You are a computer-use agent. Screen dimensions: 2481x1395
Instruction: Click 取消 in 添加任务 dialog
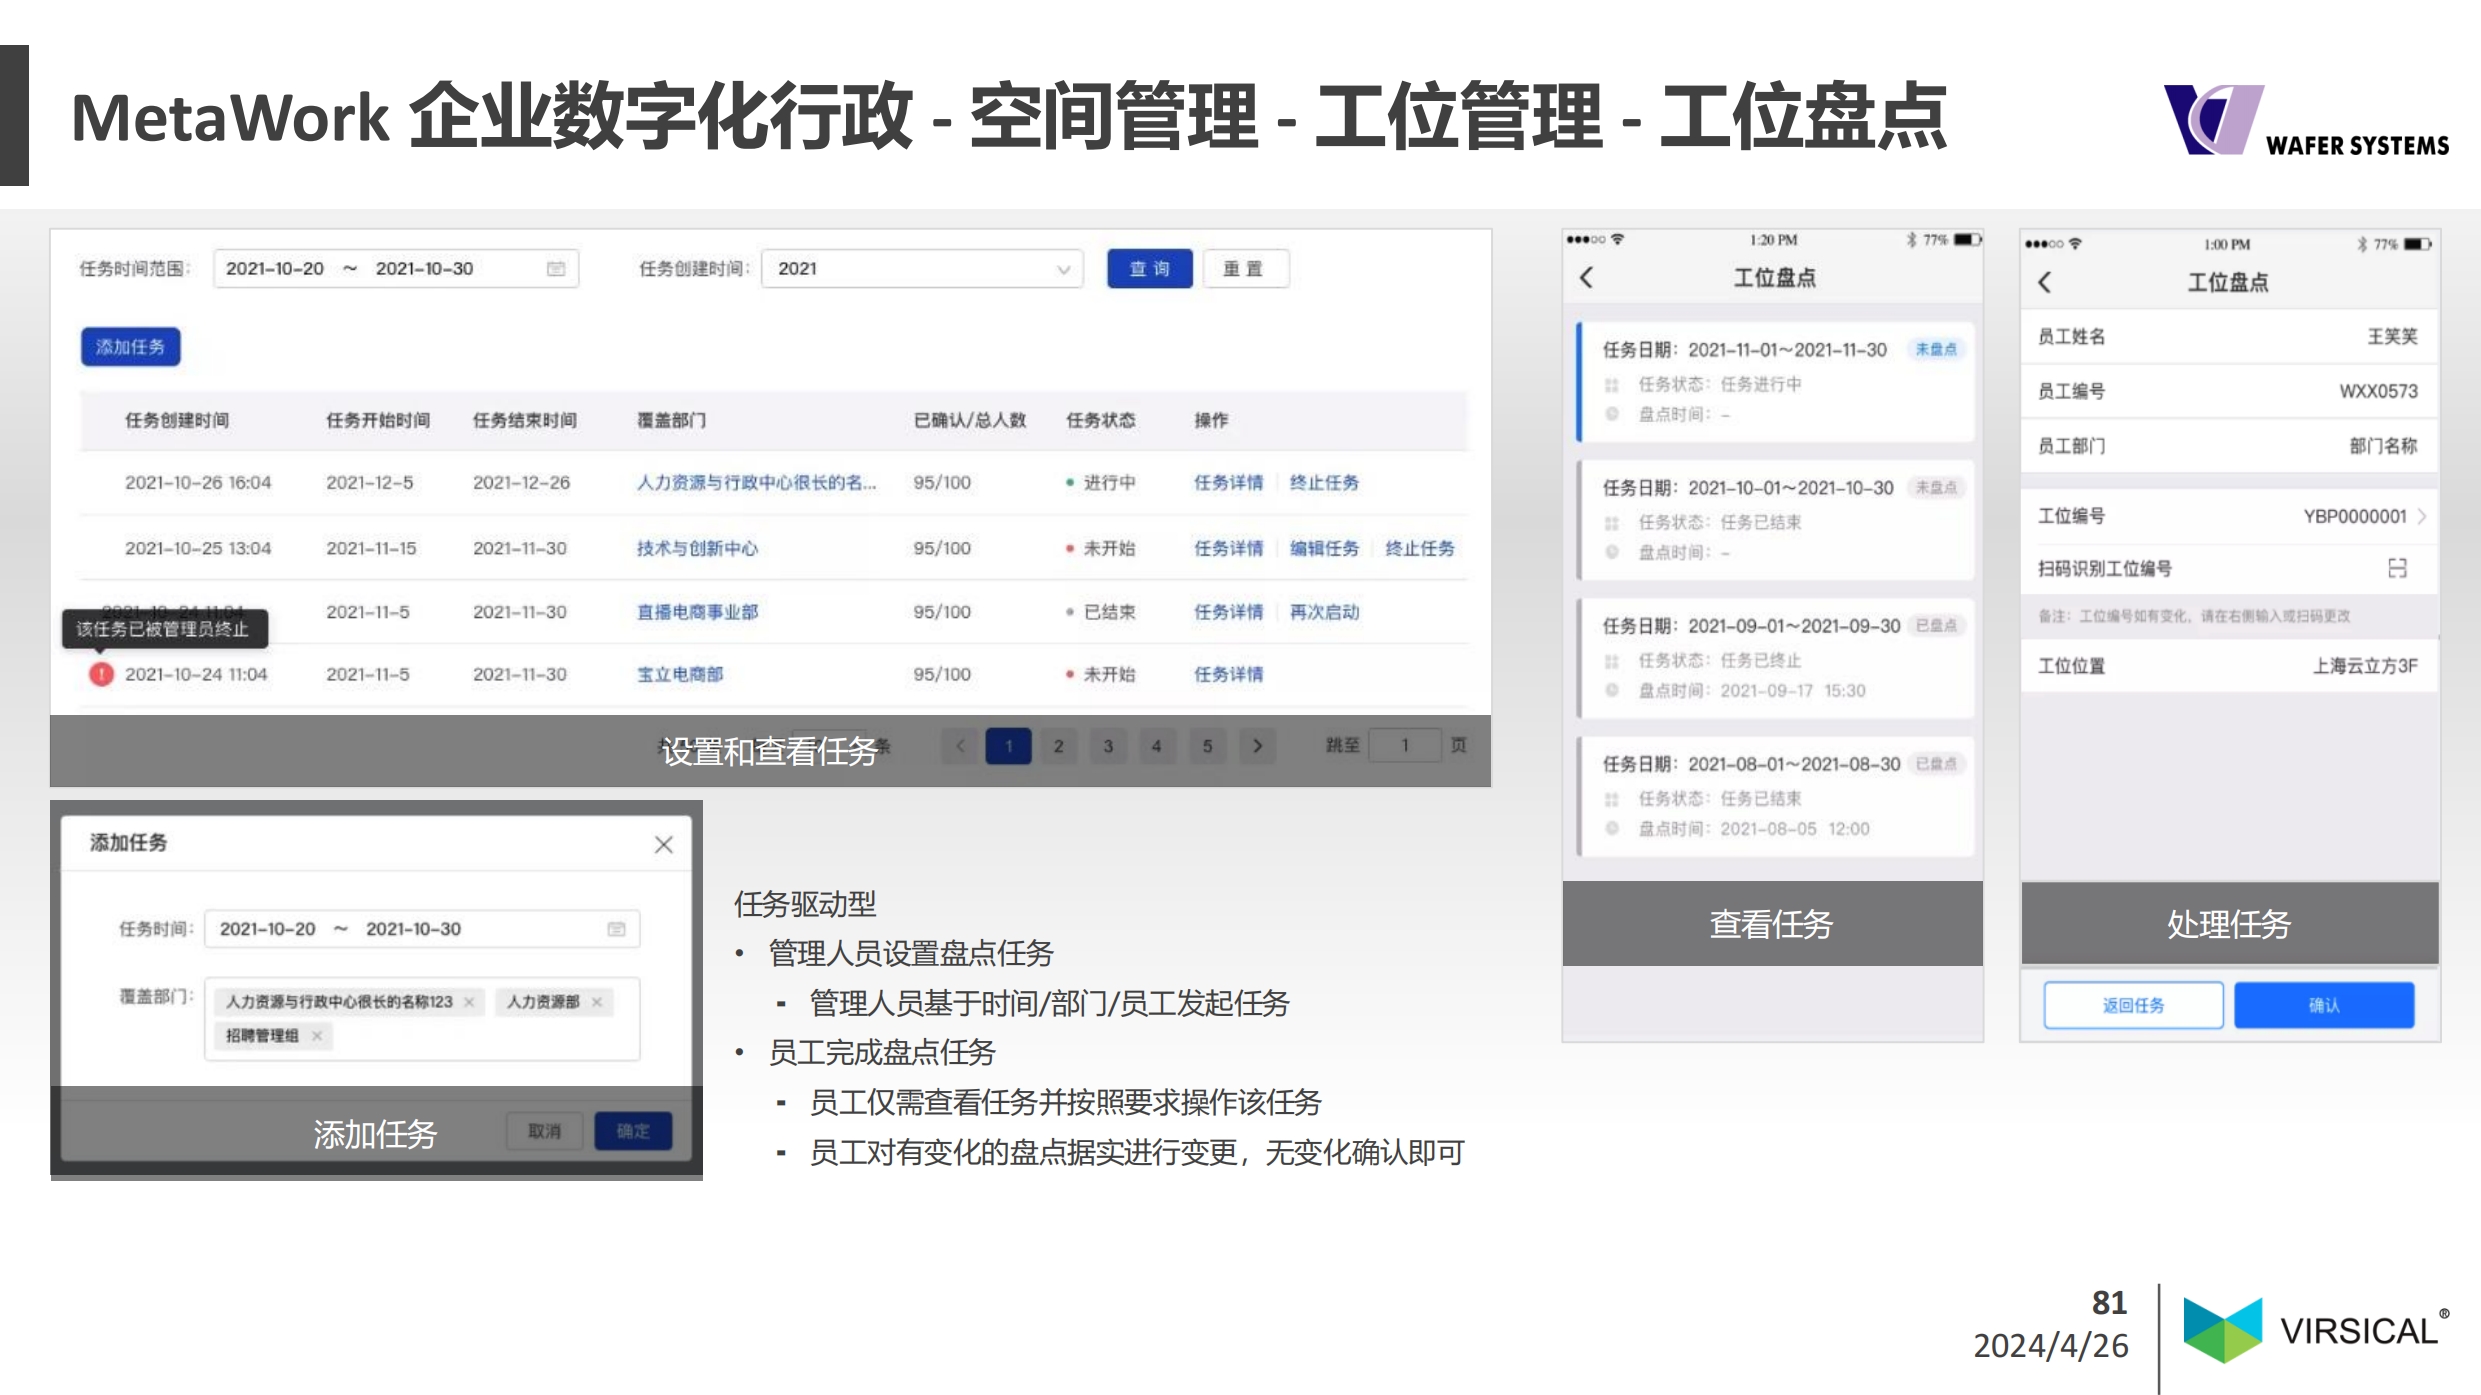click(x=544, y=1131)
